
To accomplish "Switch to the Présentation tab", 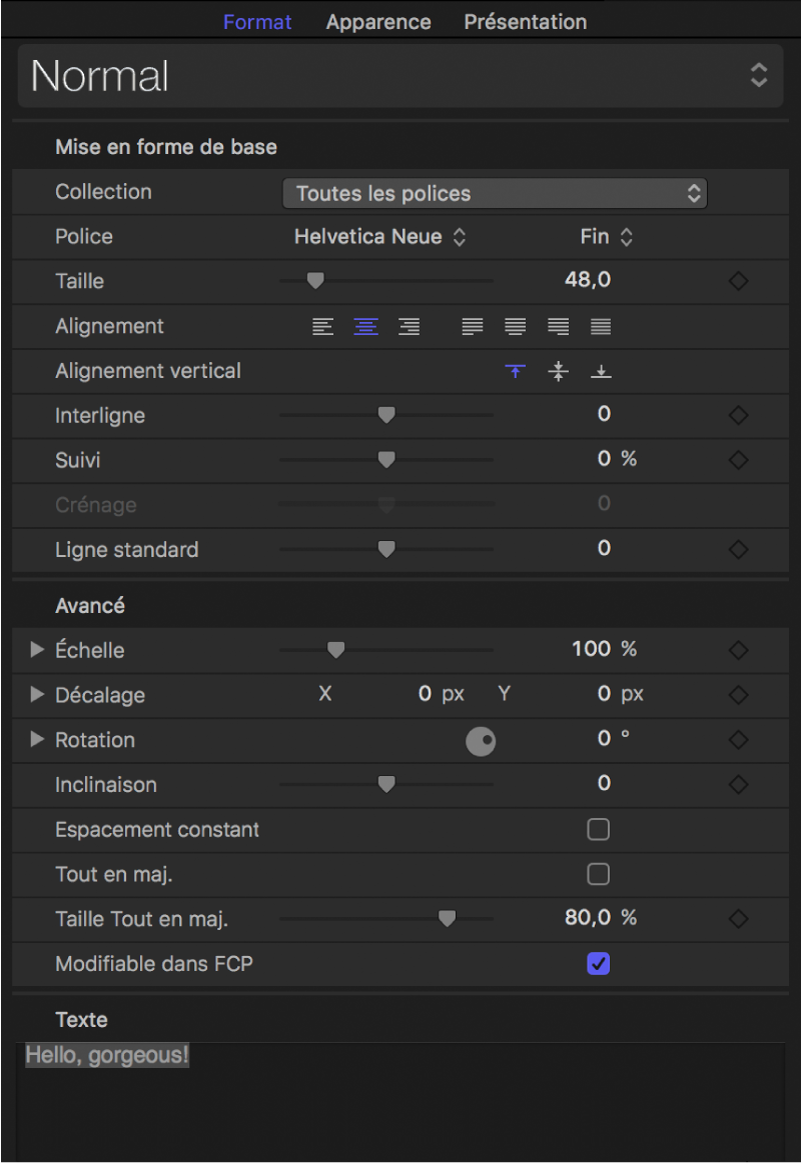I will tap(525, 21).
